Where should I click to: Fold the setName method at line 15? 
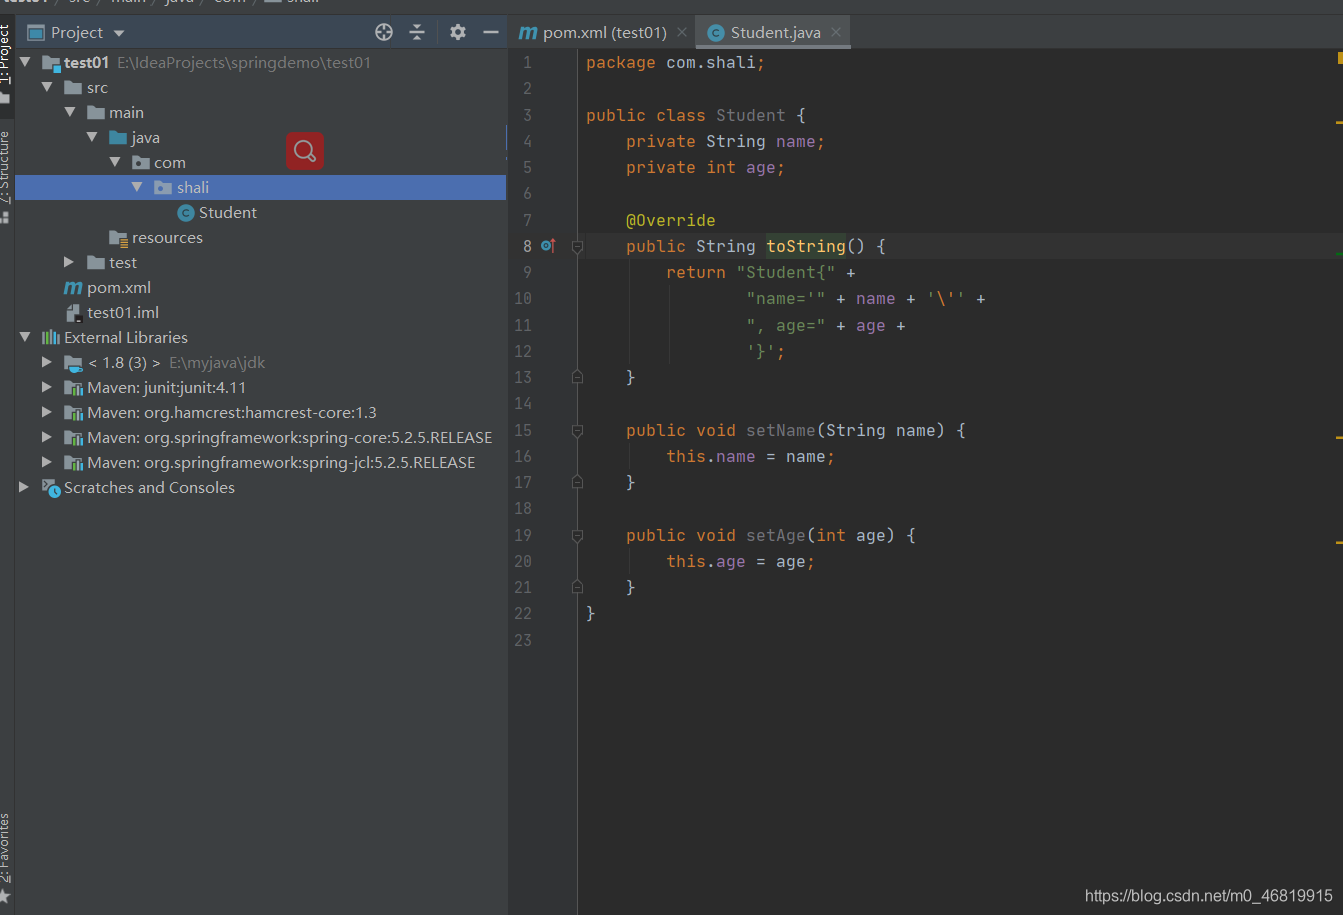[x=577, y=430]
